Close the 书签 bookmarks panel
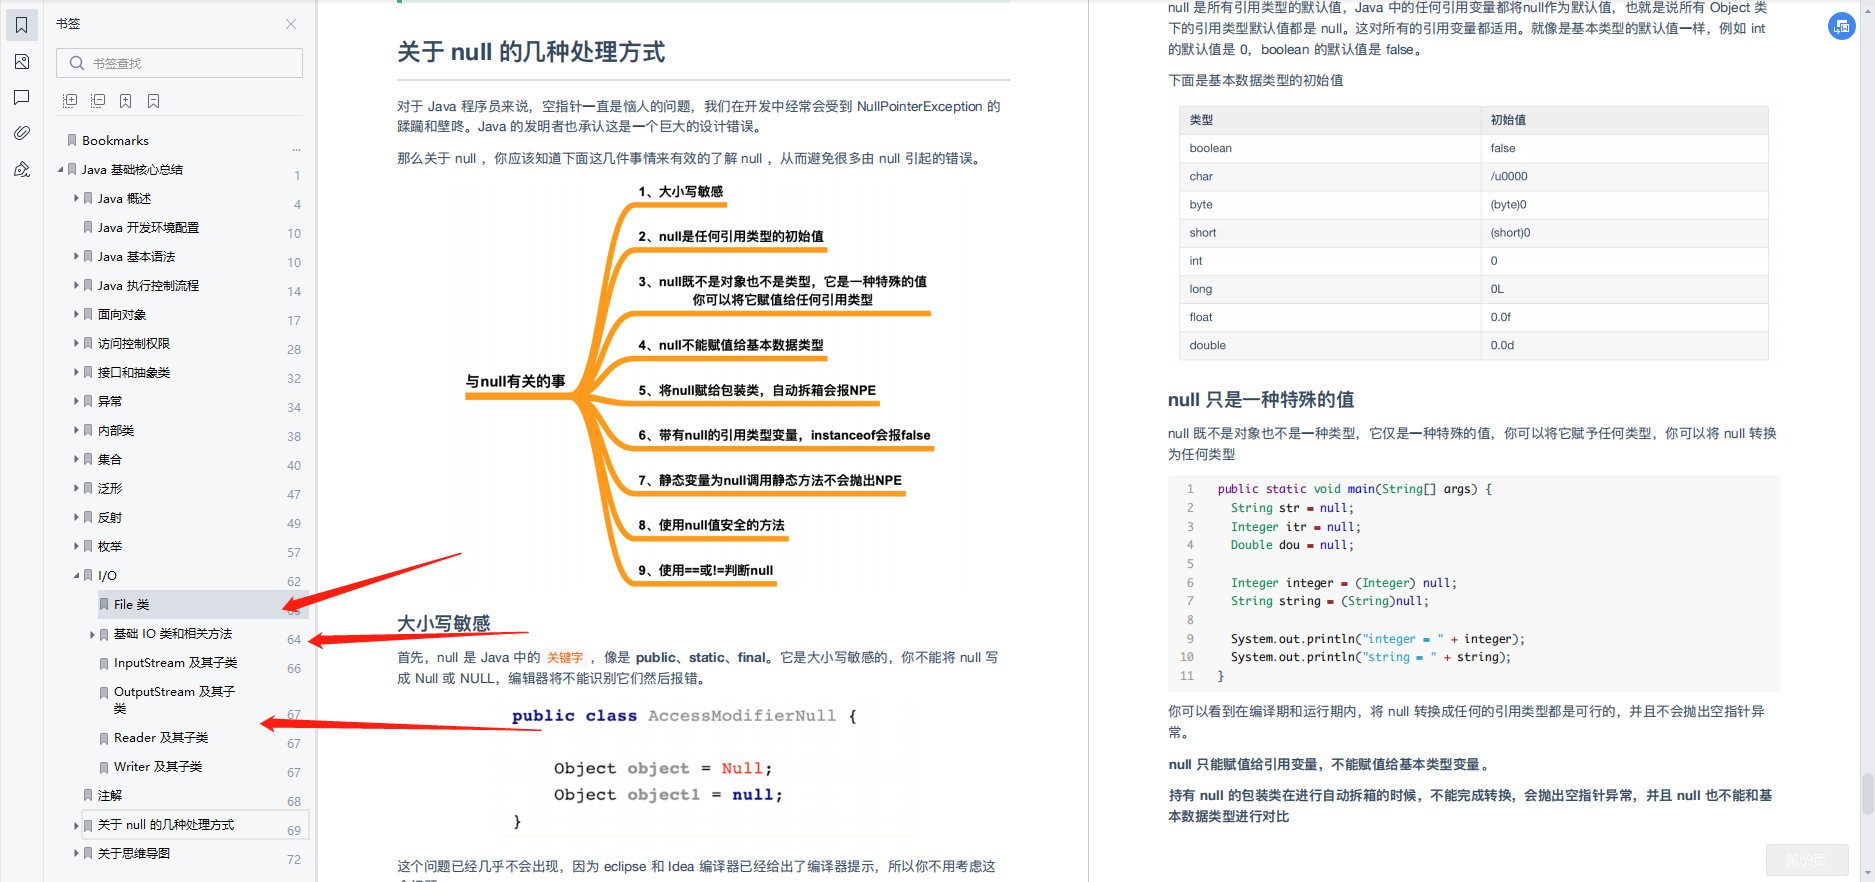 coord(291,24)
